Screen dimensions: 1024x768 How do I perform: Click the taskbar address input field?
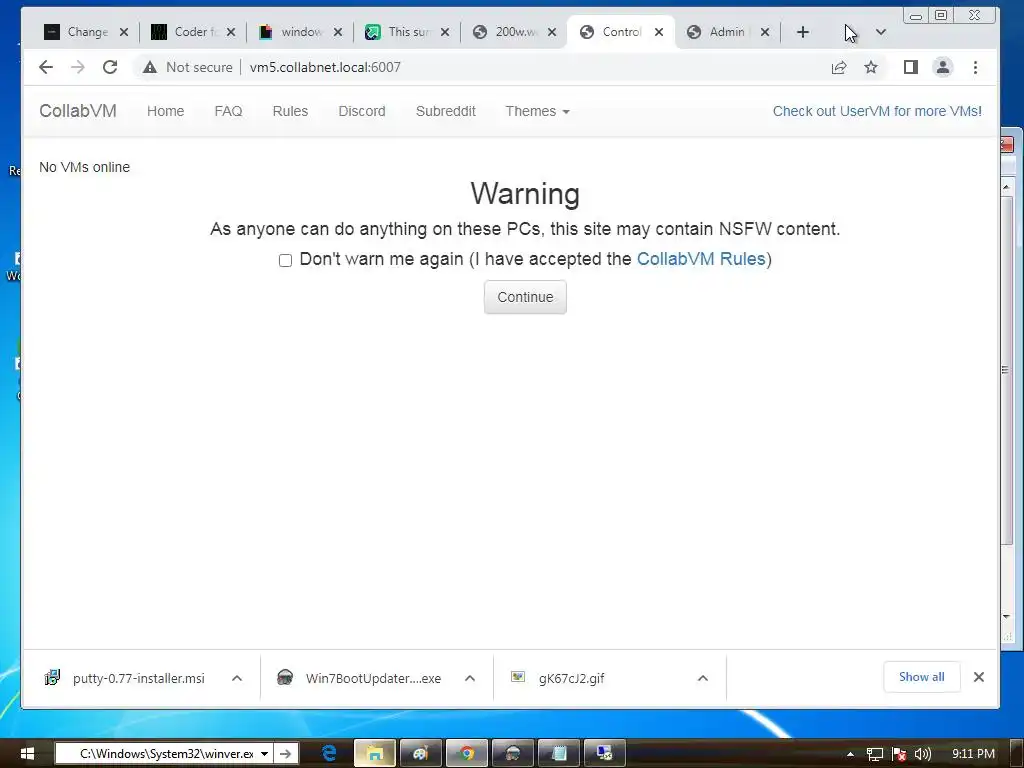pos(157,754)
